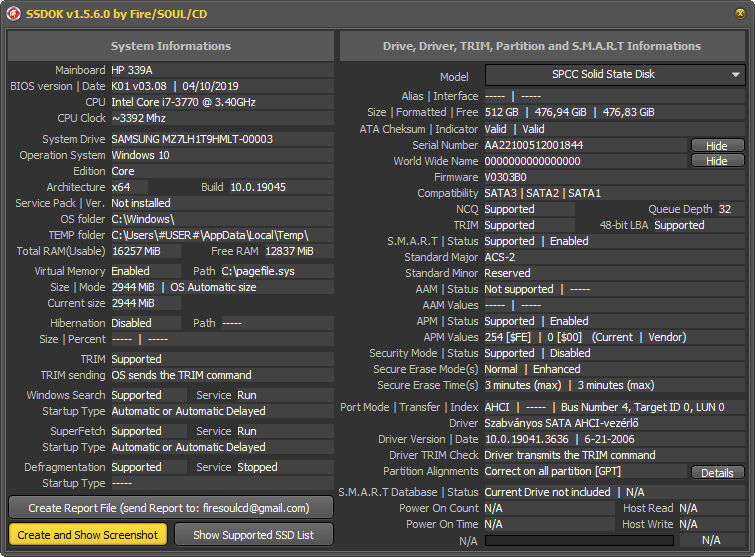This screenshot has height=557, width=755.
Task: Click APM Values 254 [$FE]
Action: (508, 337)
